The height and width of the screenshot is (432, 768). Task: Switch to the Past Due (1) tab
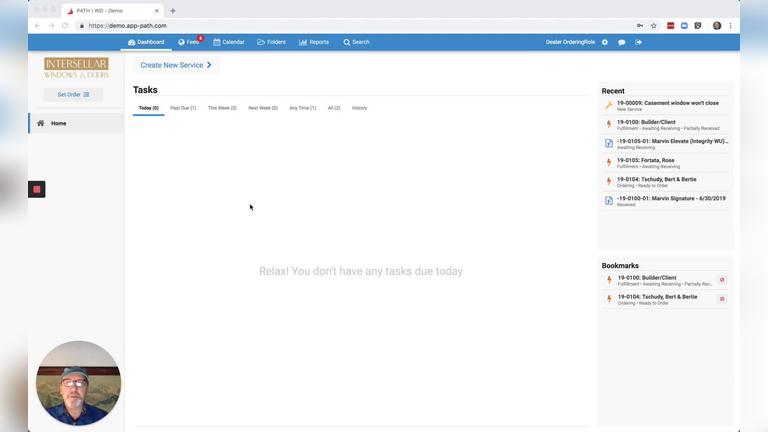click(x=183, y=108)
